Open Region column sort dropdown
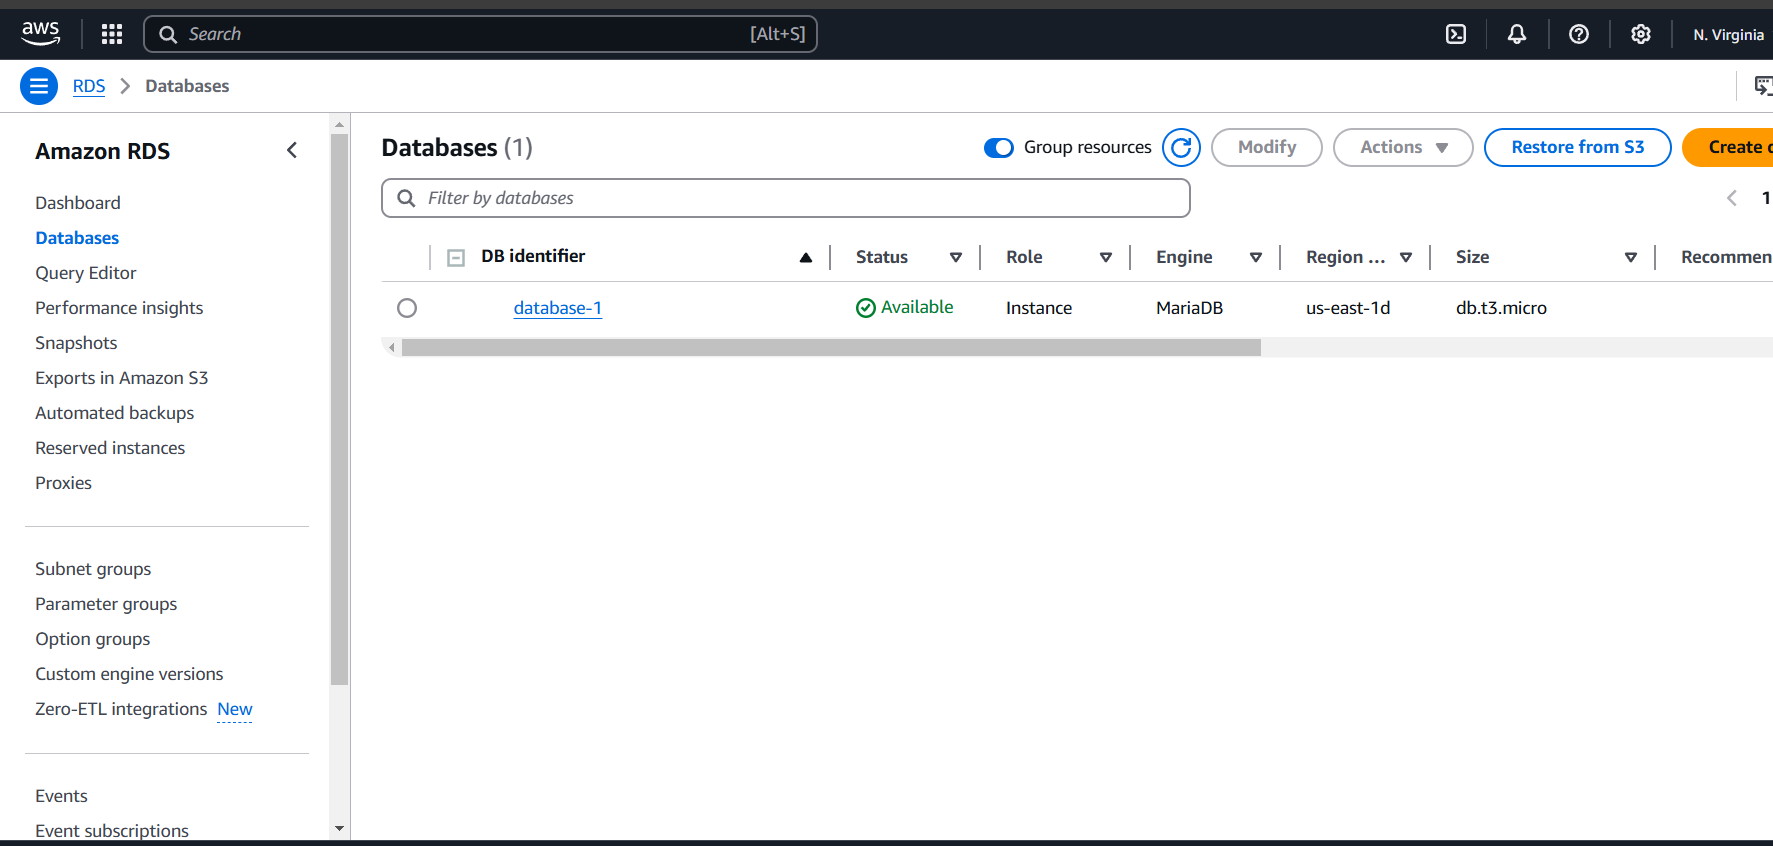Viewport: 1773px width, 846px height. click(1406, 257)
